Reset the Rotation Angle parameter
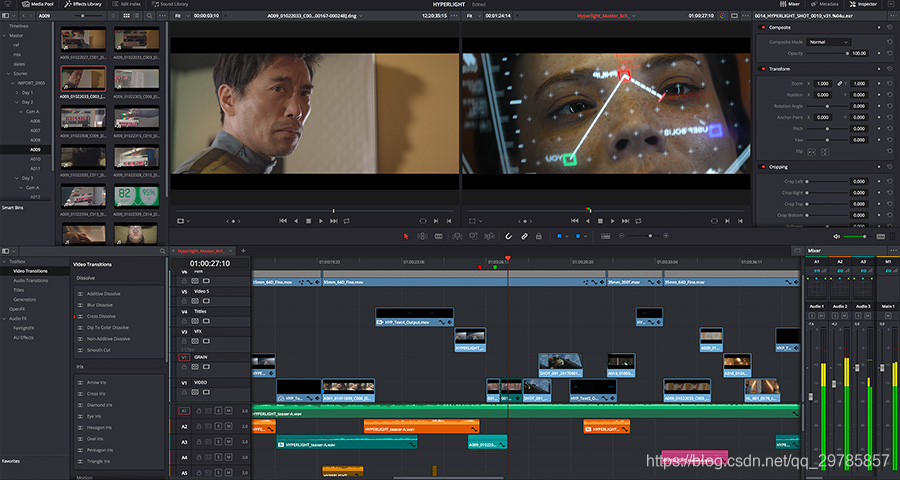 point(889,106)
